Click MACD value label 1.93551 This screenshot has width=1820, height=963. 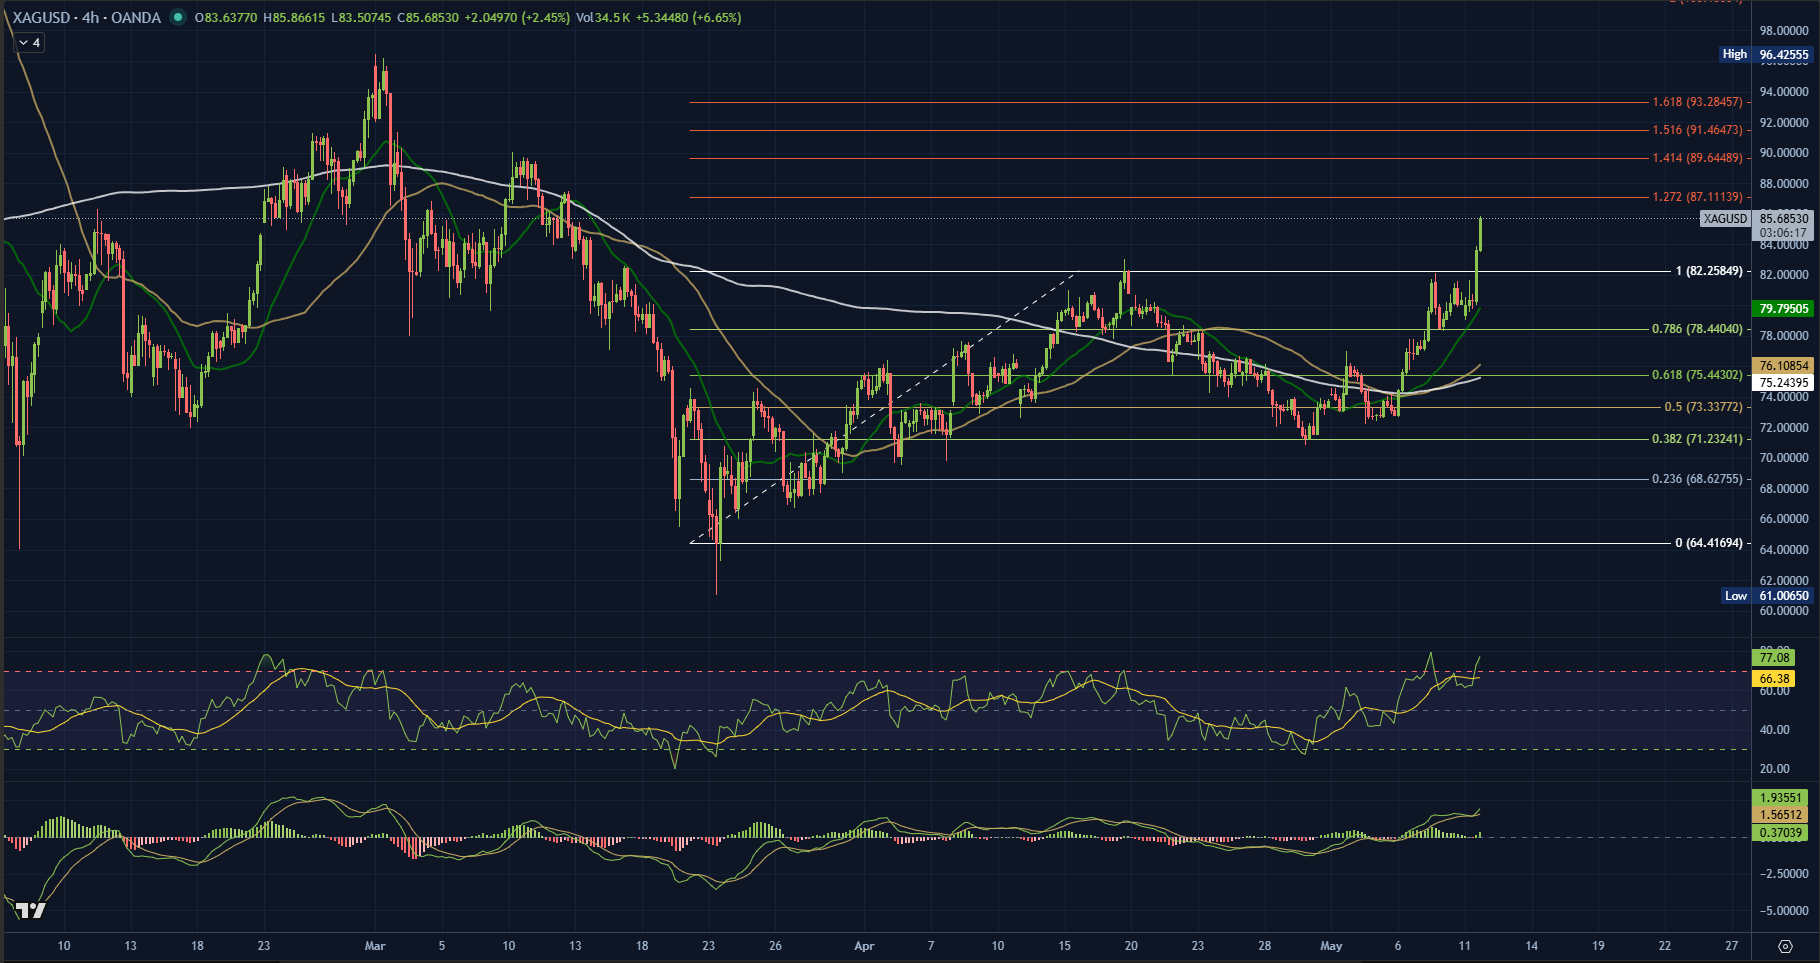1780,798
